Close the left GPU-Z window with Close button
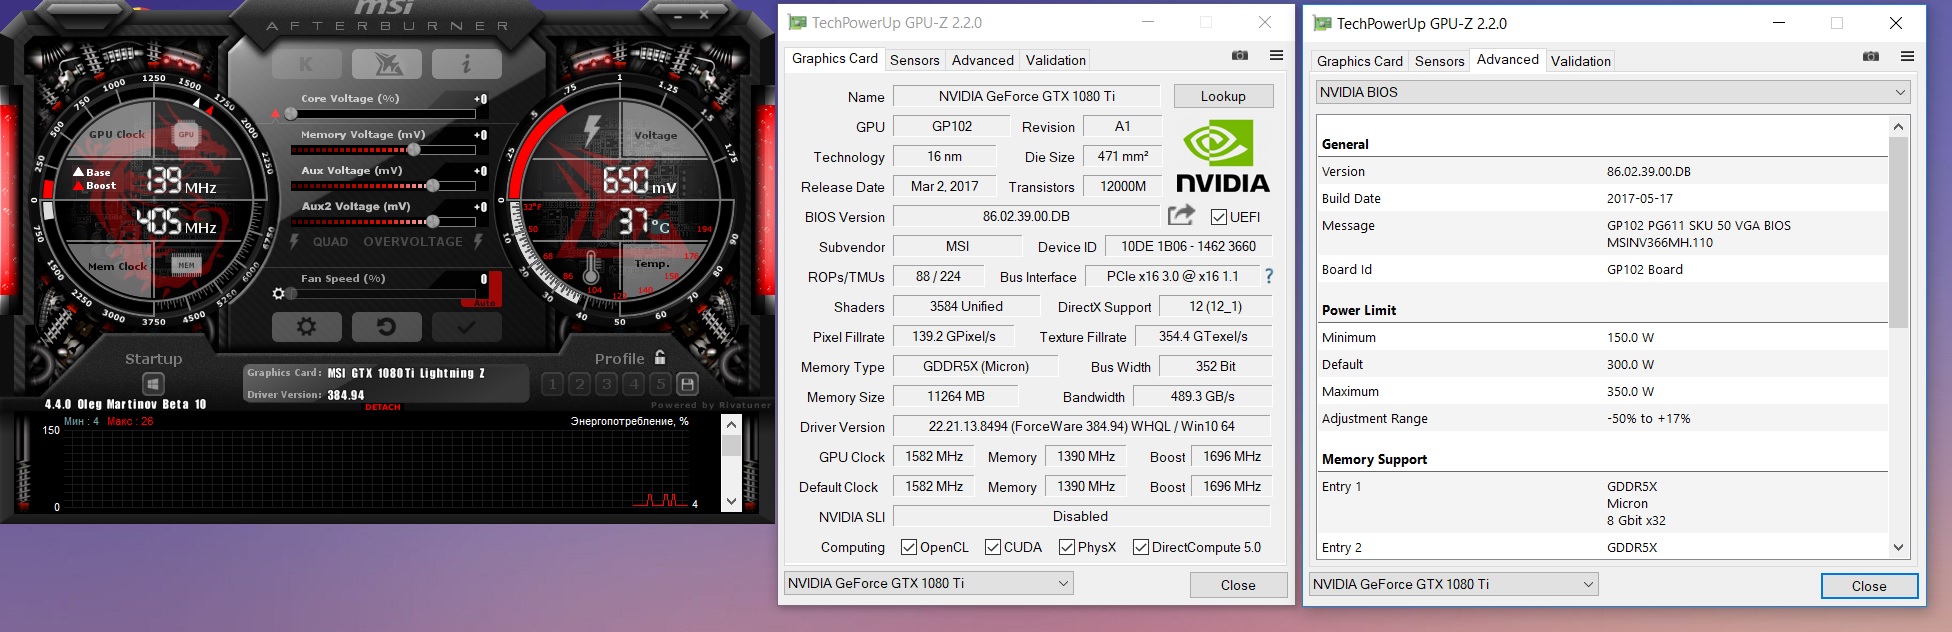This screenshot has width=1952, height=632. pos(1238,585)
